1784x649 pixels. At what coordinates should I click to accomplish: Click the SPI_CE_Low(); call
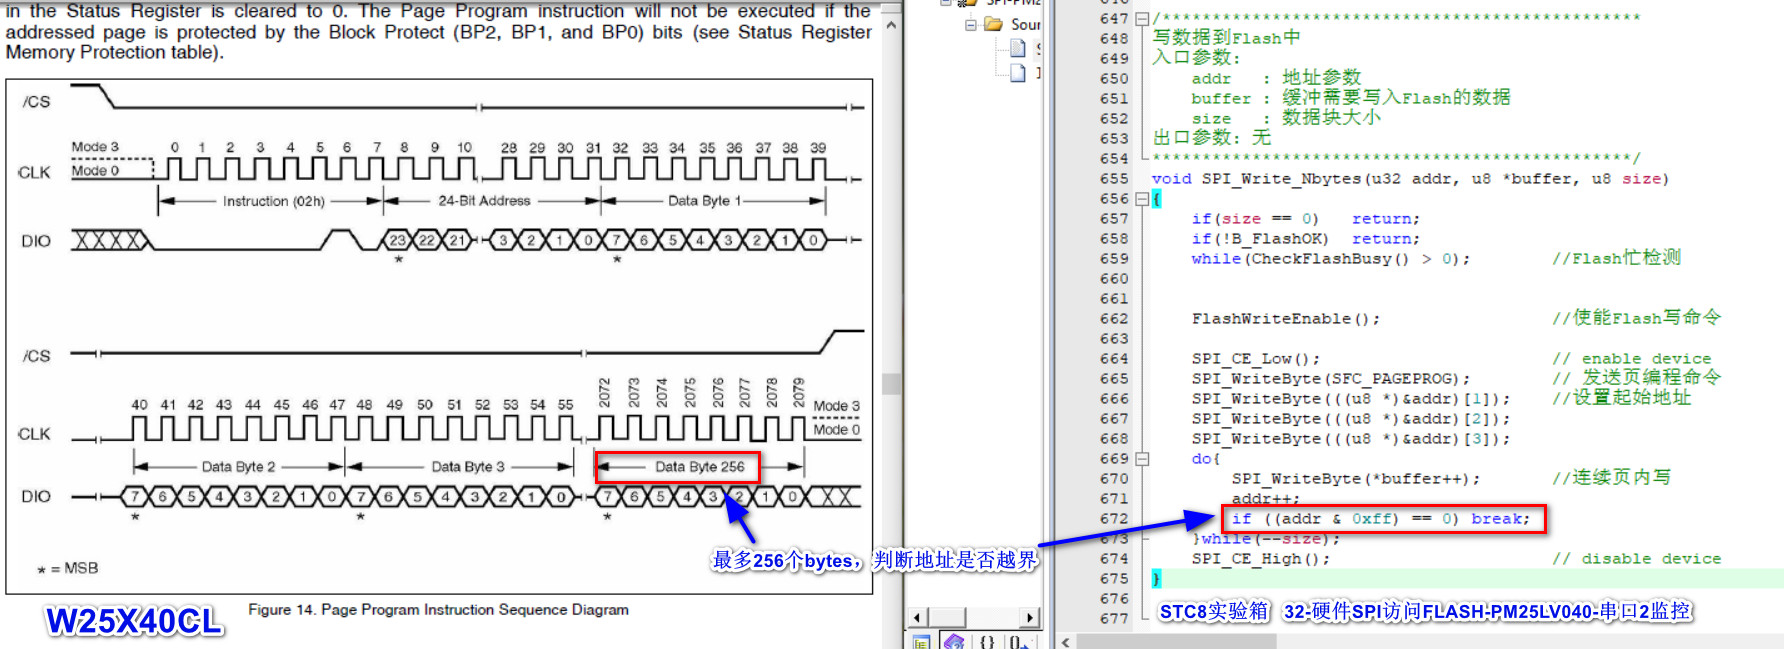click(1256, 358)
